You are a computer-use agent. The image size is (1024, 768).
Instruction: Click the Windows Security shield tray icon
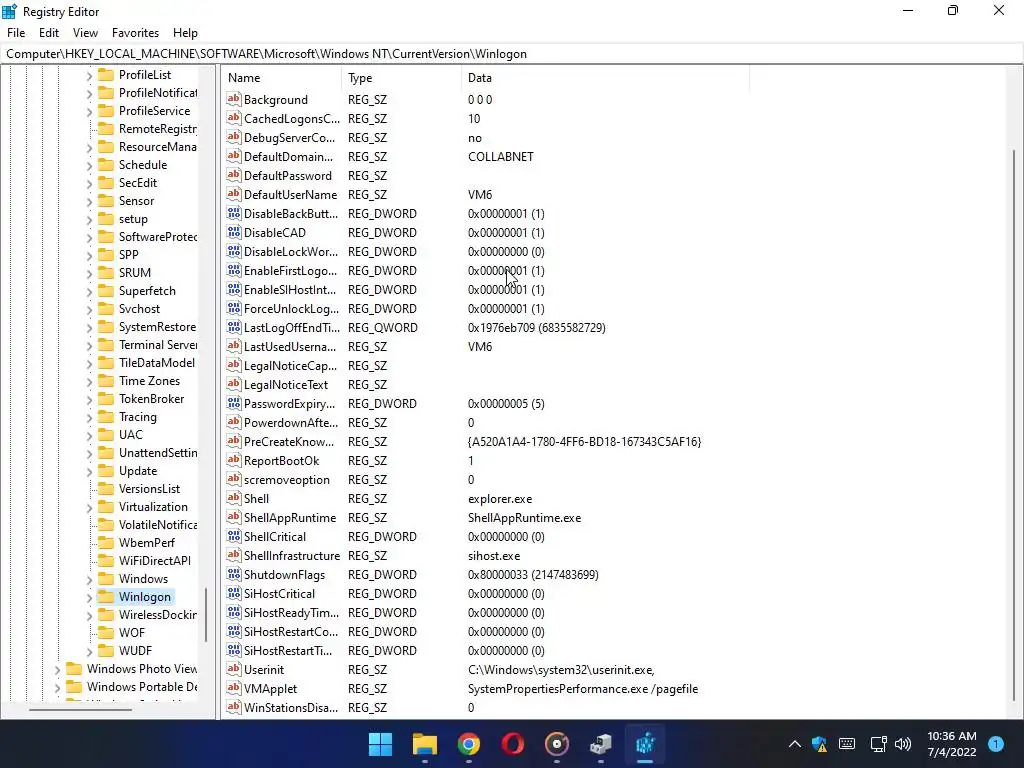[x=820, y=744]
